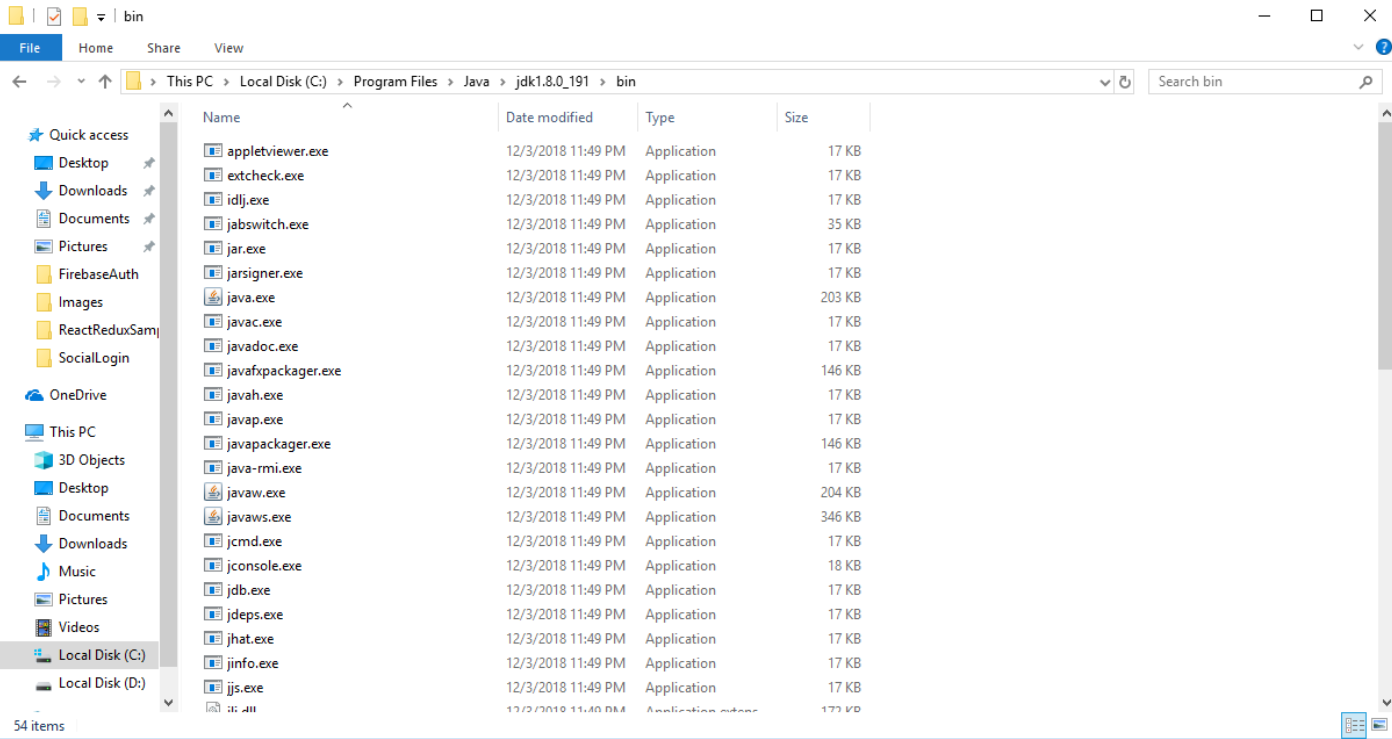Click the Forward navigation arrow
This screenshot has height=739, width=1392.
(54, 82)
